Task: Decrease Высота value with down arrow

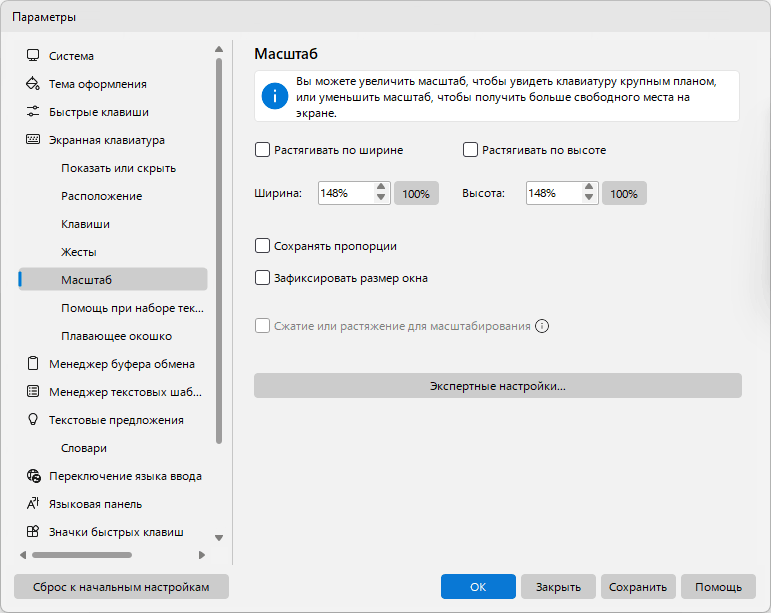Action: tap(589, 197)
